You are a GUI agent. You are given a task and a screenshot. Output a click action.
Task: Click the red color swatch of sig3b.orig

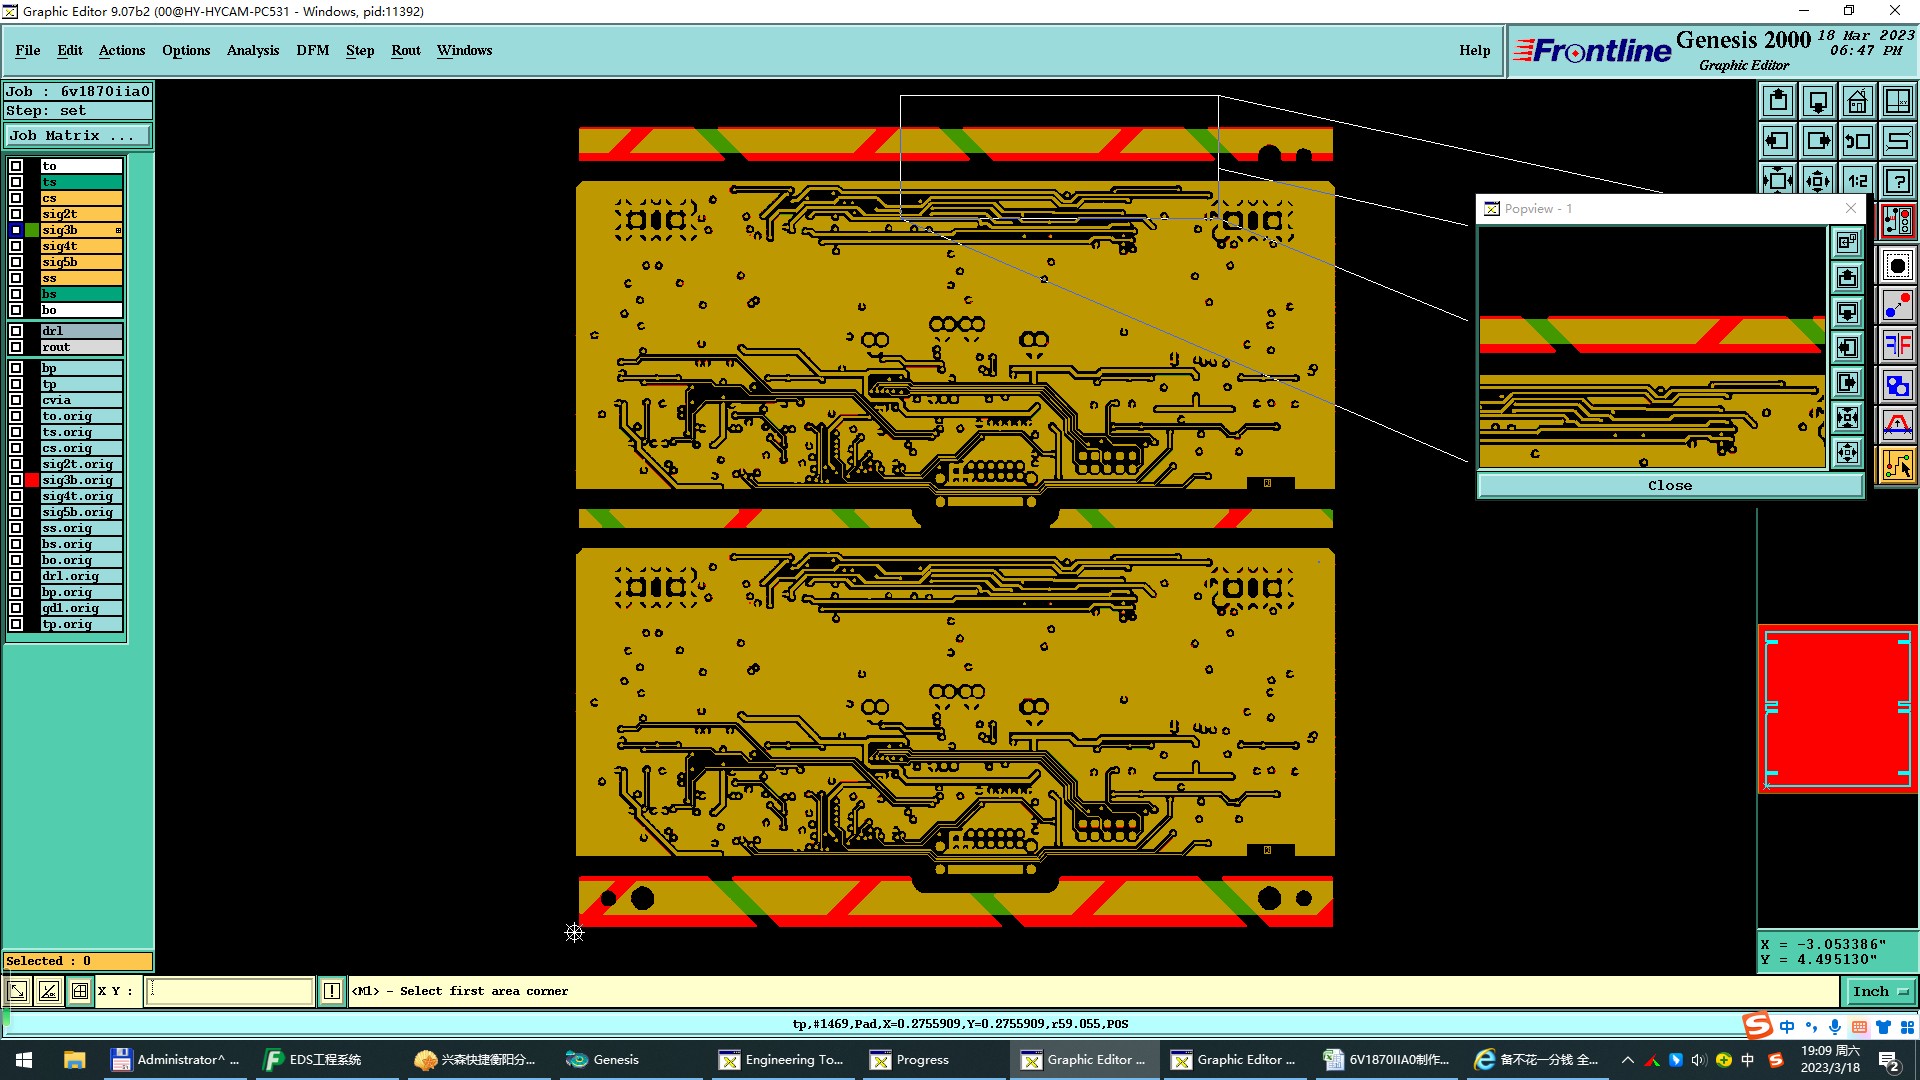tap(32, 480)
